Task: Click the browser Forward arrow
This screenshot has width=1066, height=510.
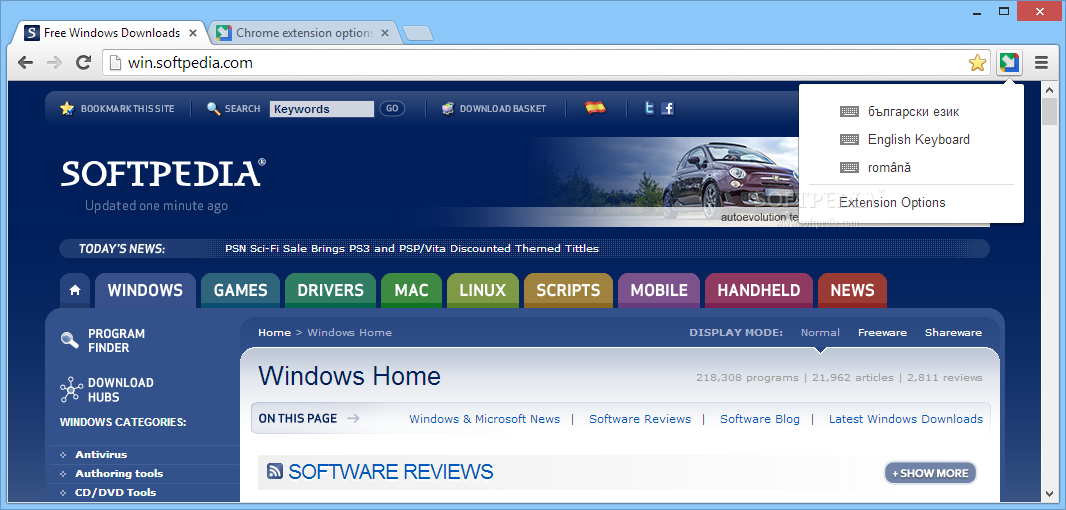Action: [54, 63]
